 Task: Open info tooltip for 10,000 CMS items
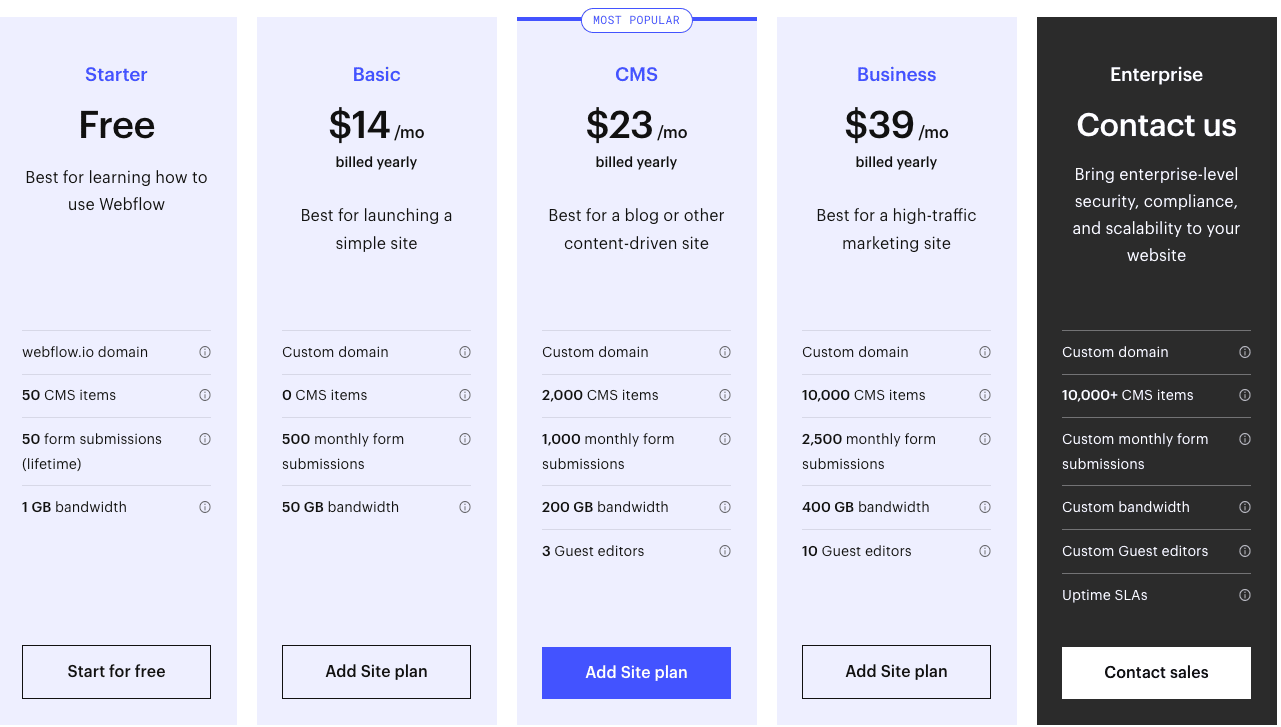pyautogui.click(x=985, y=395)
